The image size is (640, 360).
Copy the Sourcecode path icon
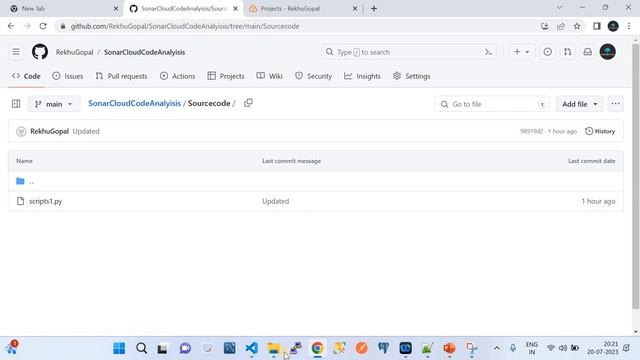(248, 103)
